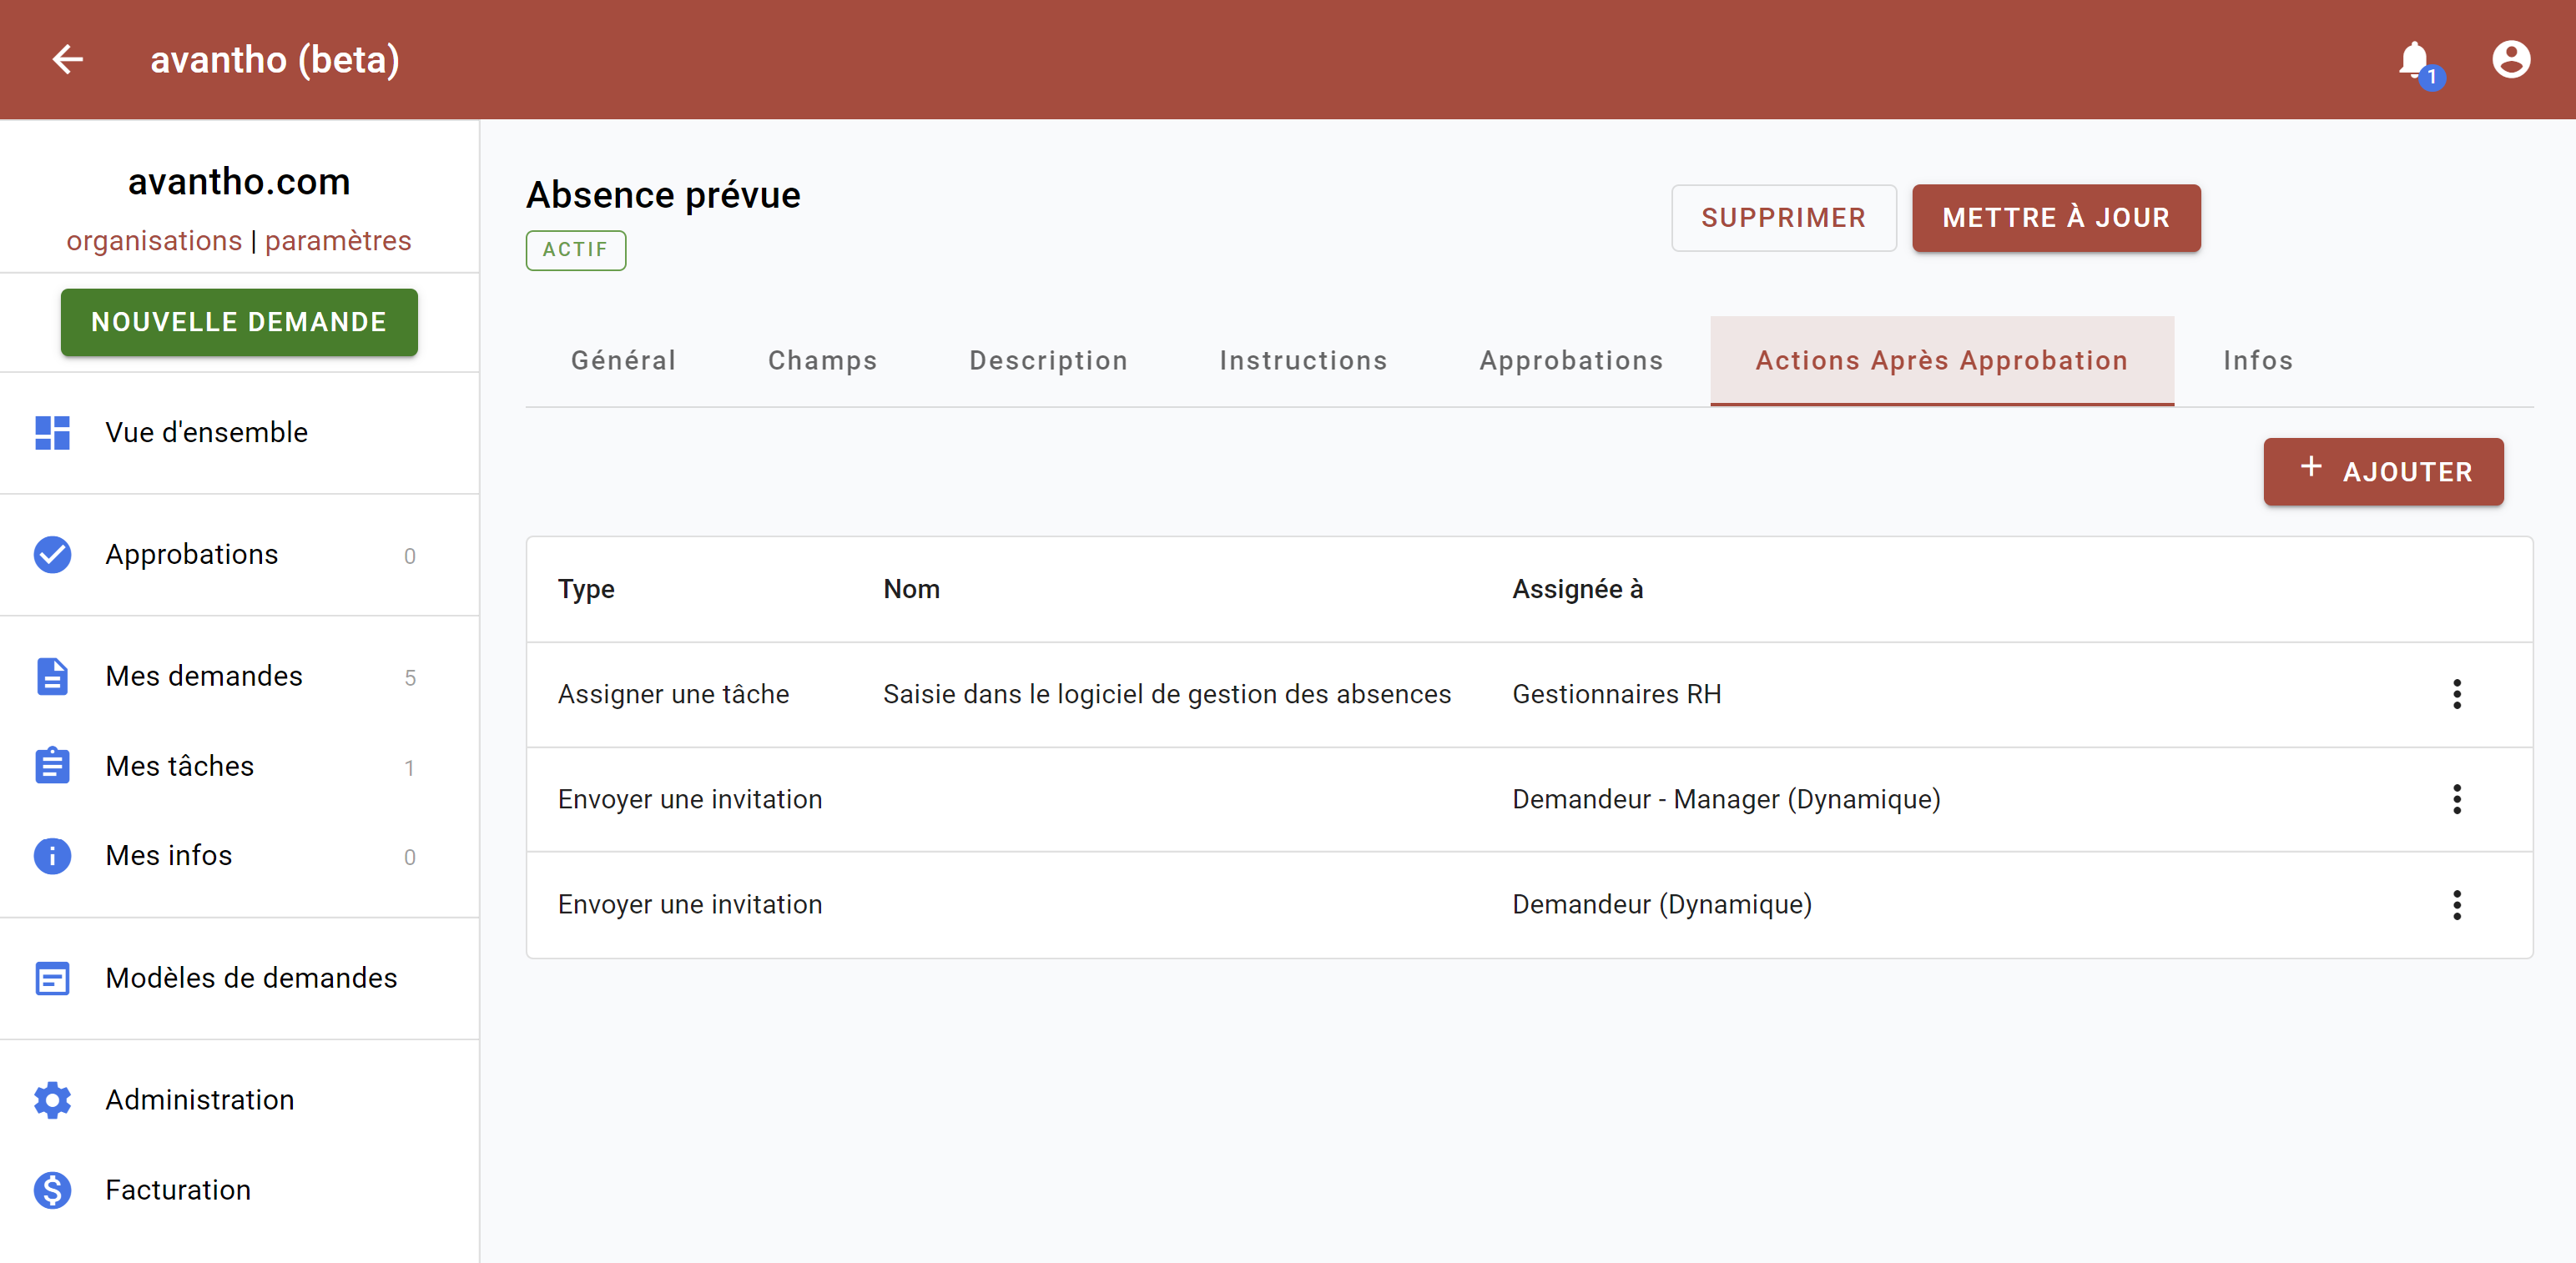
Task: Click the ACTIF status badge
Action: point(576,250)
